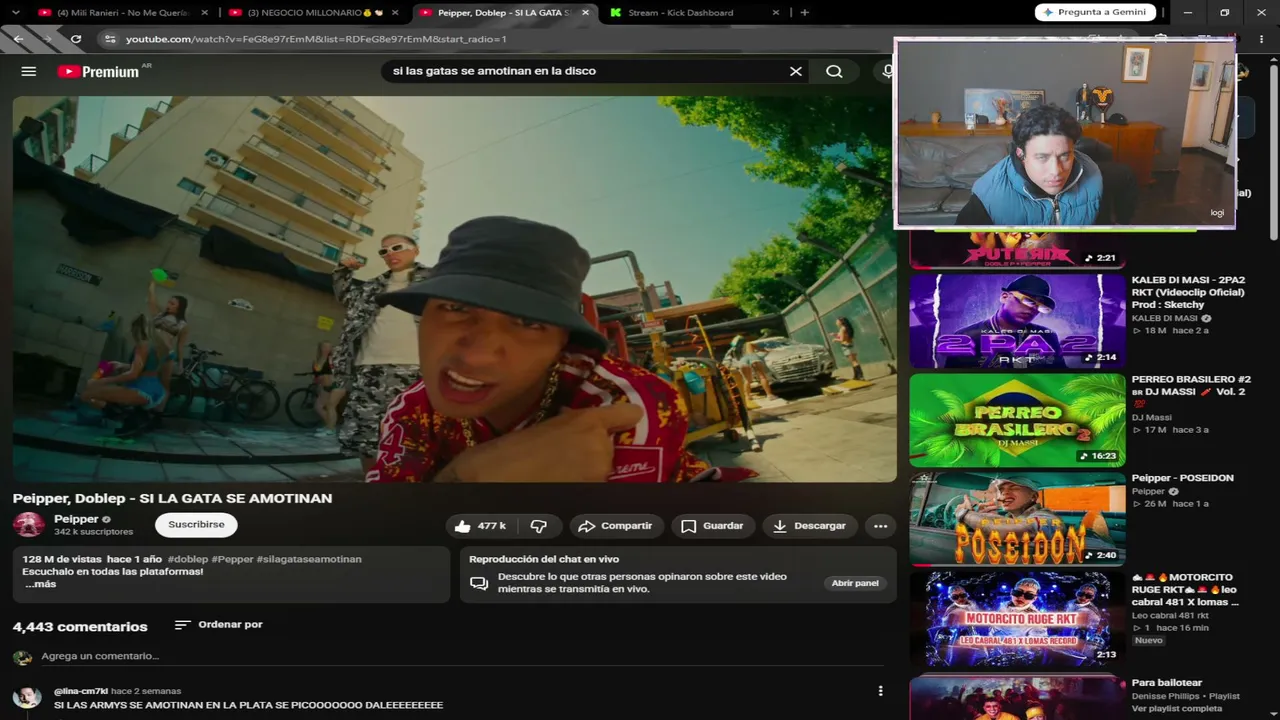The image size is (1280, 720).
Task: Open the Para bailotear playlist title
Action: (1167, 683)
